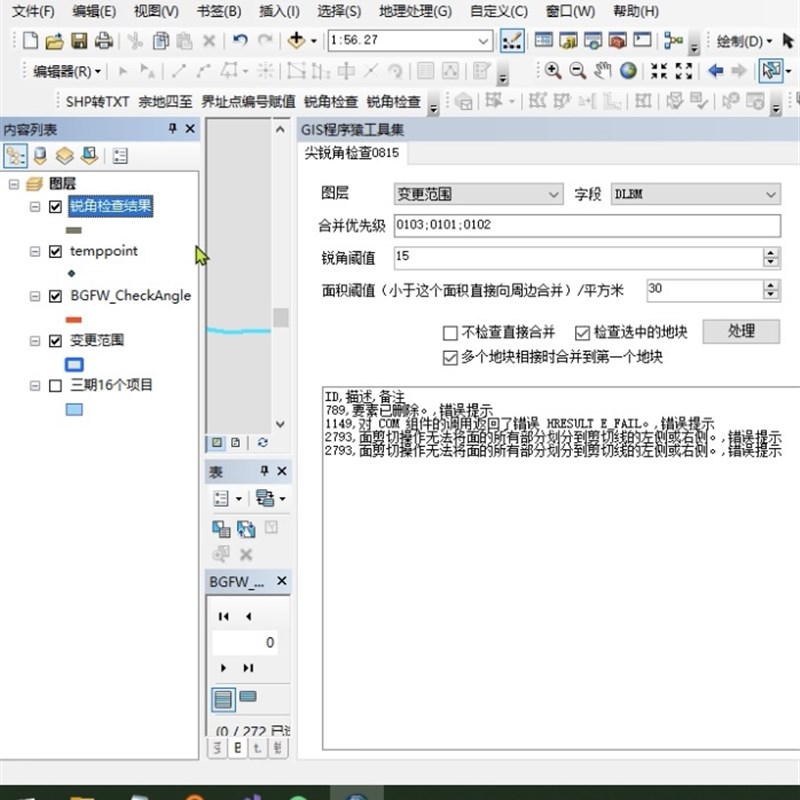This screenshot has height=800, width=800.
Task: Click the Full Extent globe icon
Action: tap(628, 72)
